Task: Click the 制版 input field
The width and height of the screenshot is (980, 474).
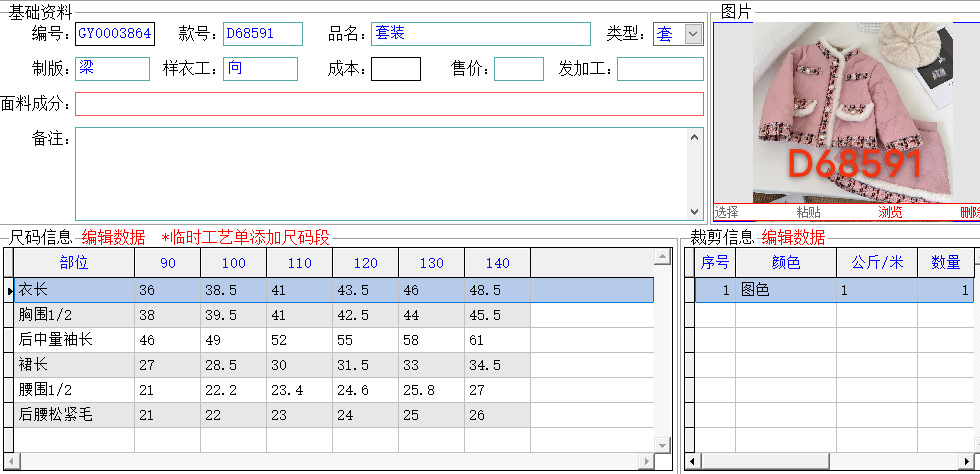Action: [112, 69]
